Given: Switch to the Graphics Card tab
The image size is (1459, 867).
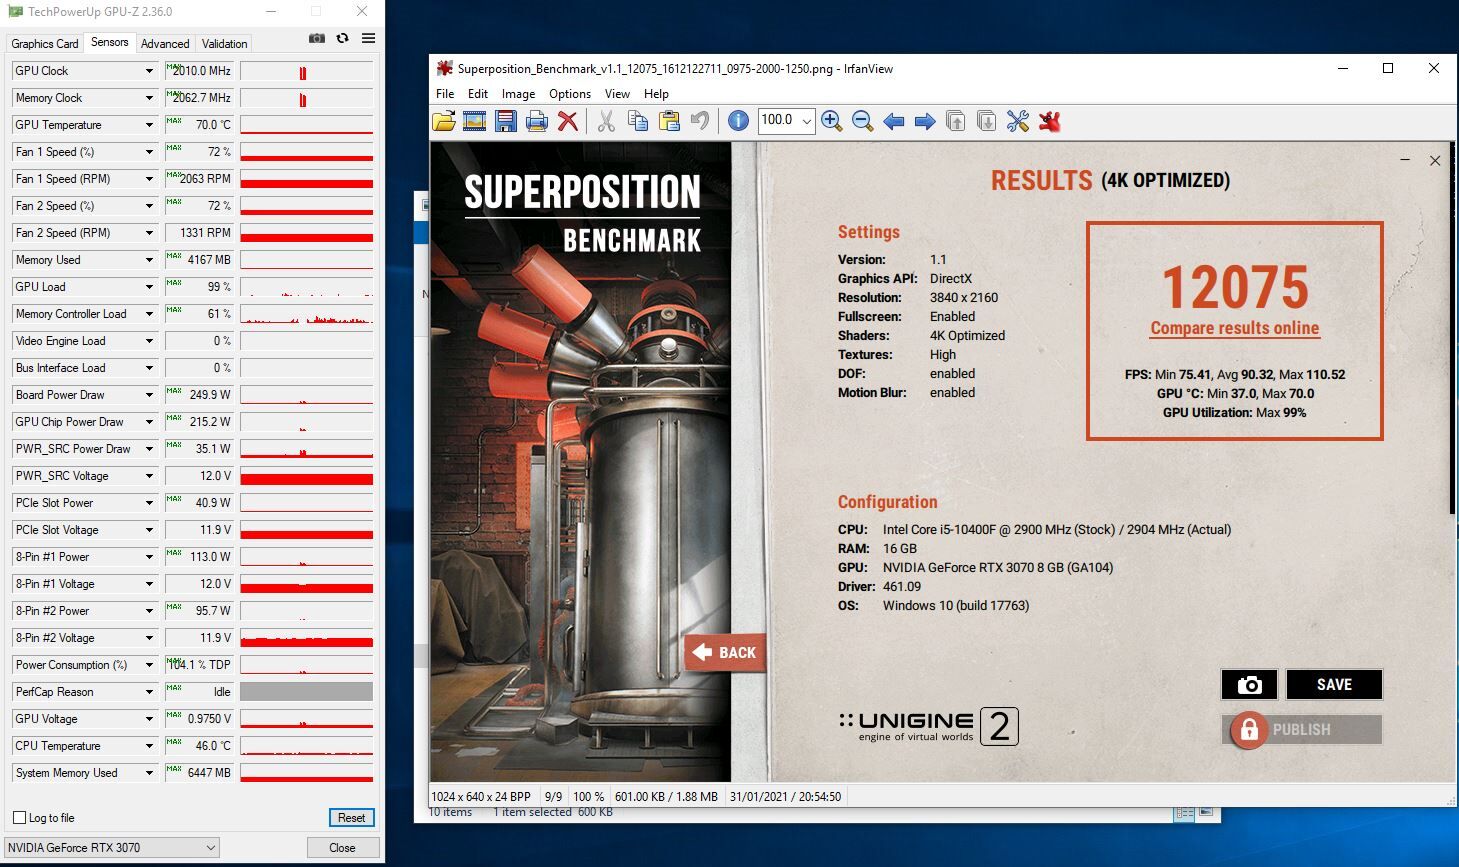Looking at the screenshot, I should pos(44,44).
